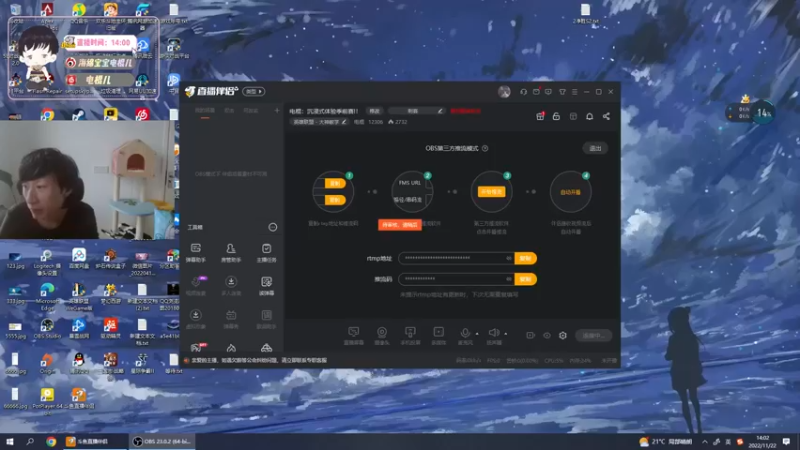Open the weather widget showing 21°C

click(x=666, y=442)
